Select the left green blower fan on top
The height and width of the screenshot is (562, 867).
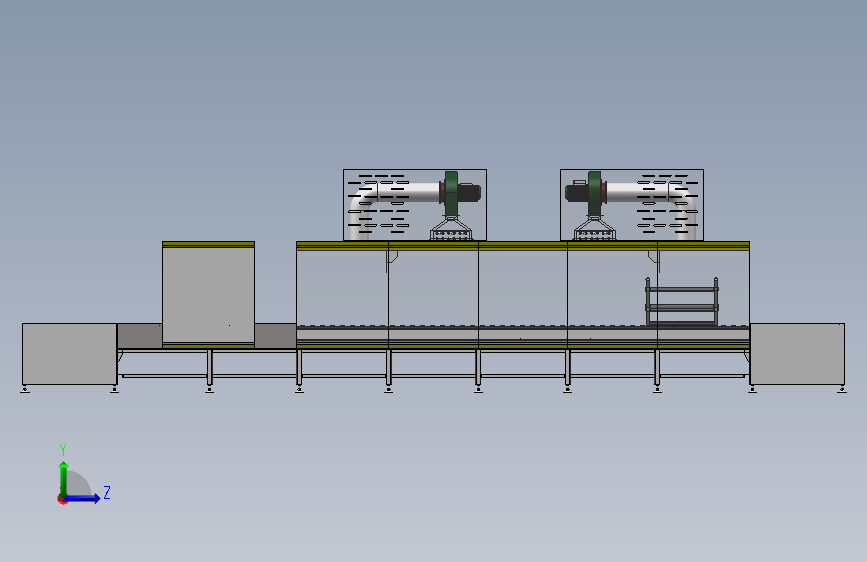point(451,192)
